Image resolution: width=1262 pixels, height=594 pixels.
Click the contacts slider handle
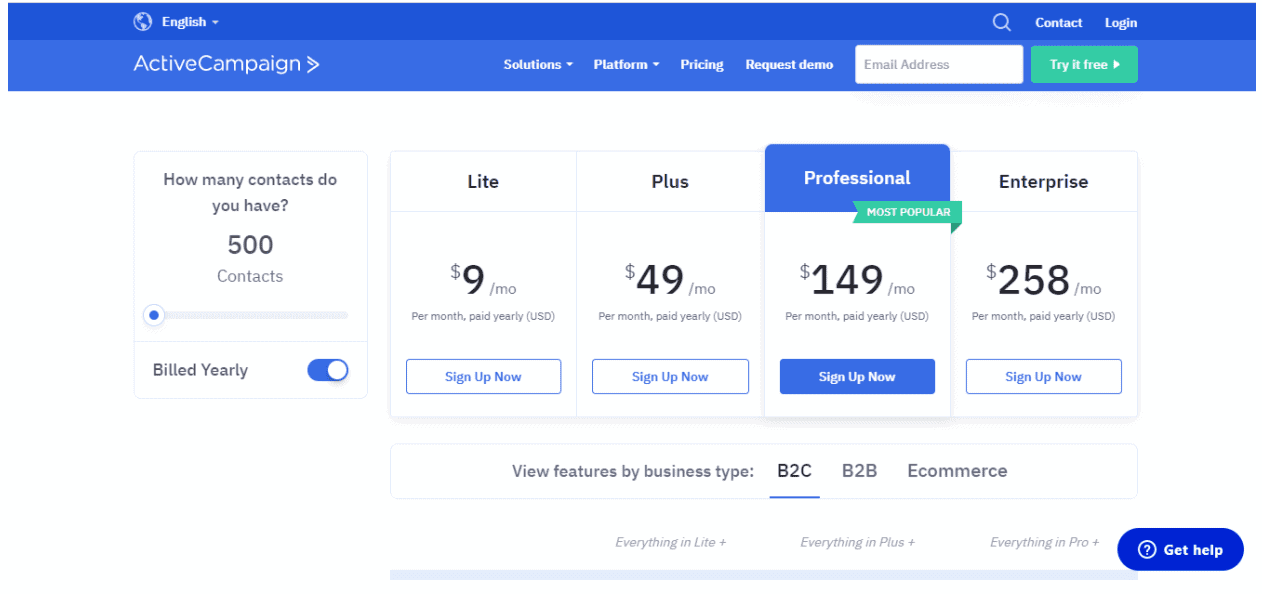[x=154, y=315]
